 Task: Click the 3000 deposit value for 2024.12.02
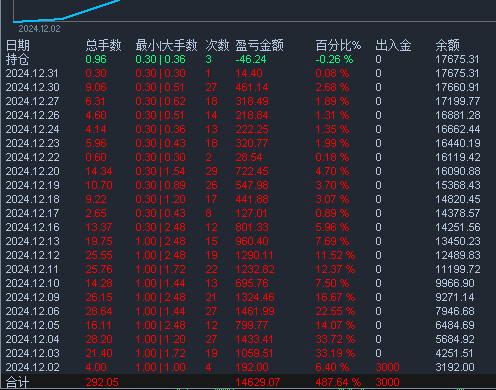387,367
